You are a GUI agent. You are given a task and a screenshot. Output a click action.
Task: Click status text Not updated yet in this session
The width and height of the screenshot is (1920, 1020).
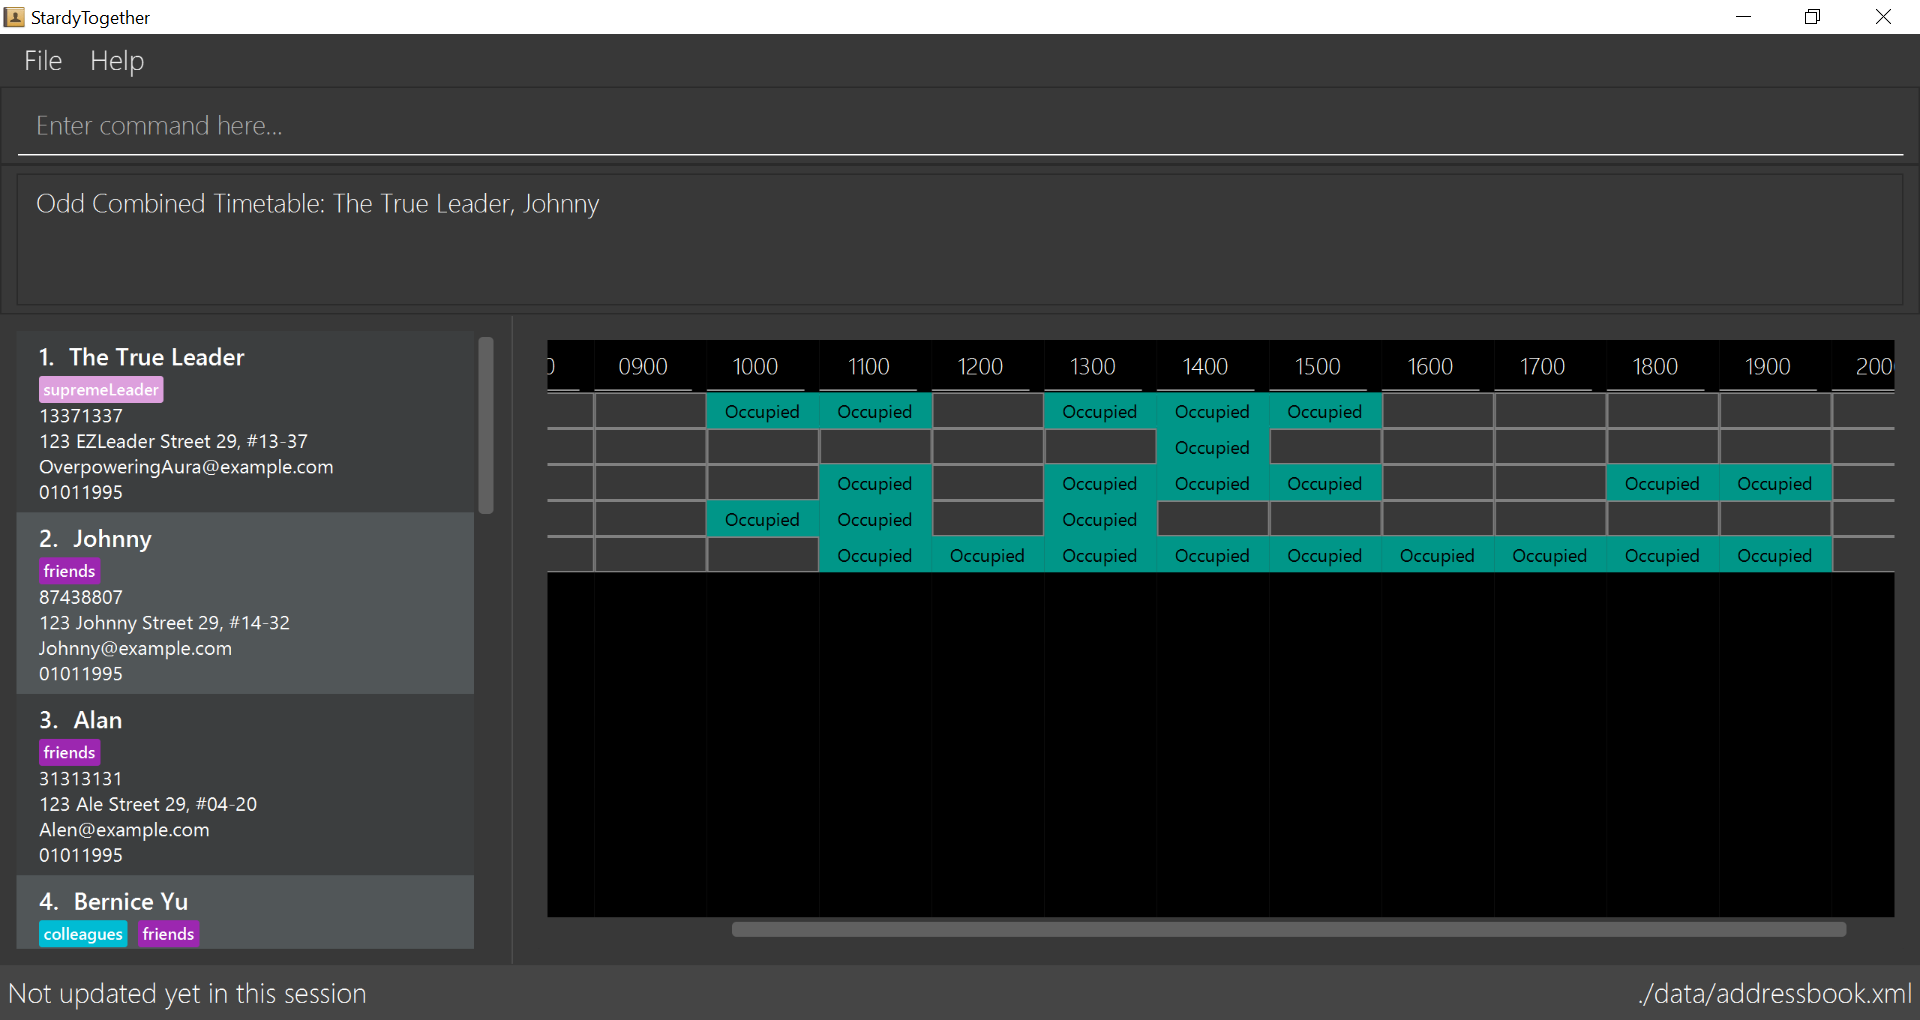[187, 994]
